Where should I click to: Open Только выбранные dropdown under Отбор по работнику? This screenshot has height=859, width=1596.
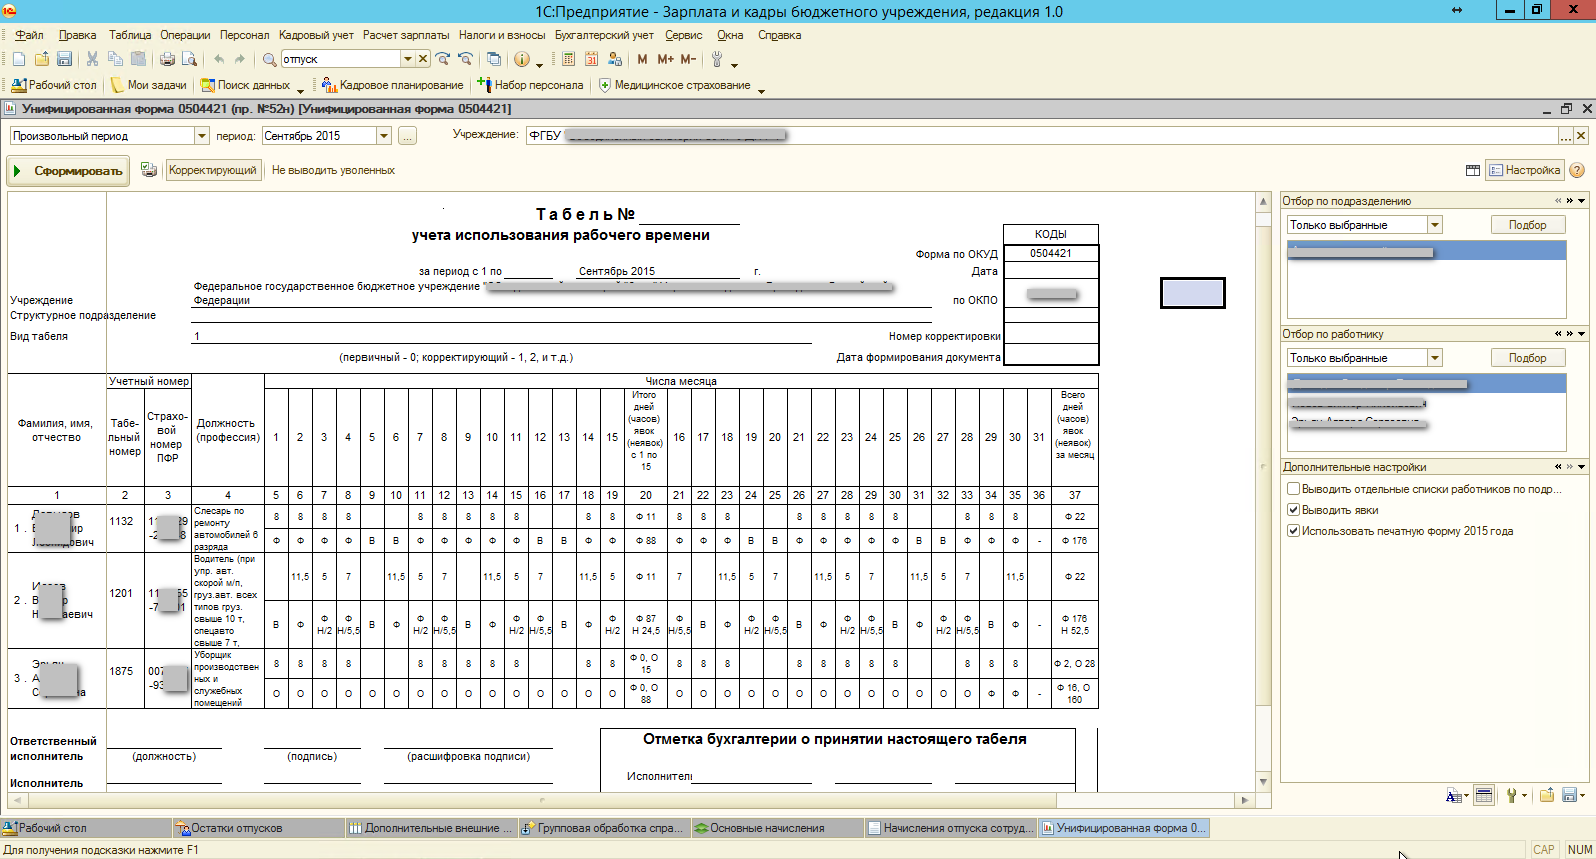[x=1435, y=358]
